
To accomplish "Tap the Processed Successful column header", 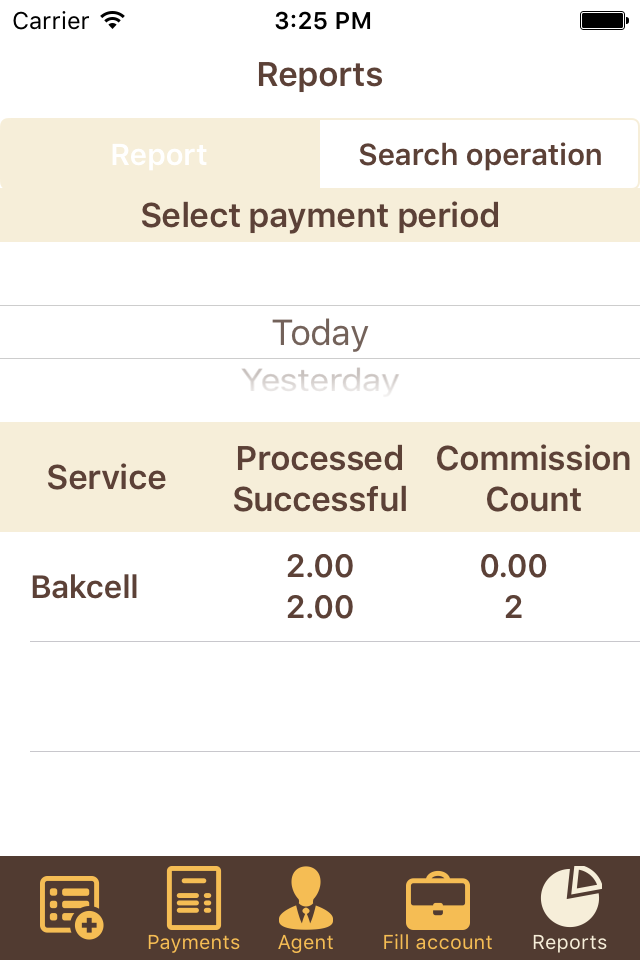I will pos(320,478).
